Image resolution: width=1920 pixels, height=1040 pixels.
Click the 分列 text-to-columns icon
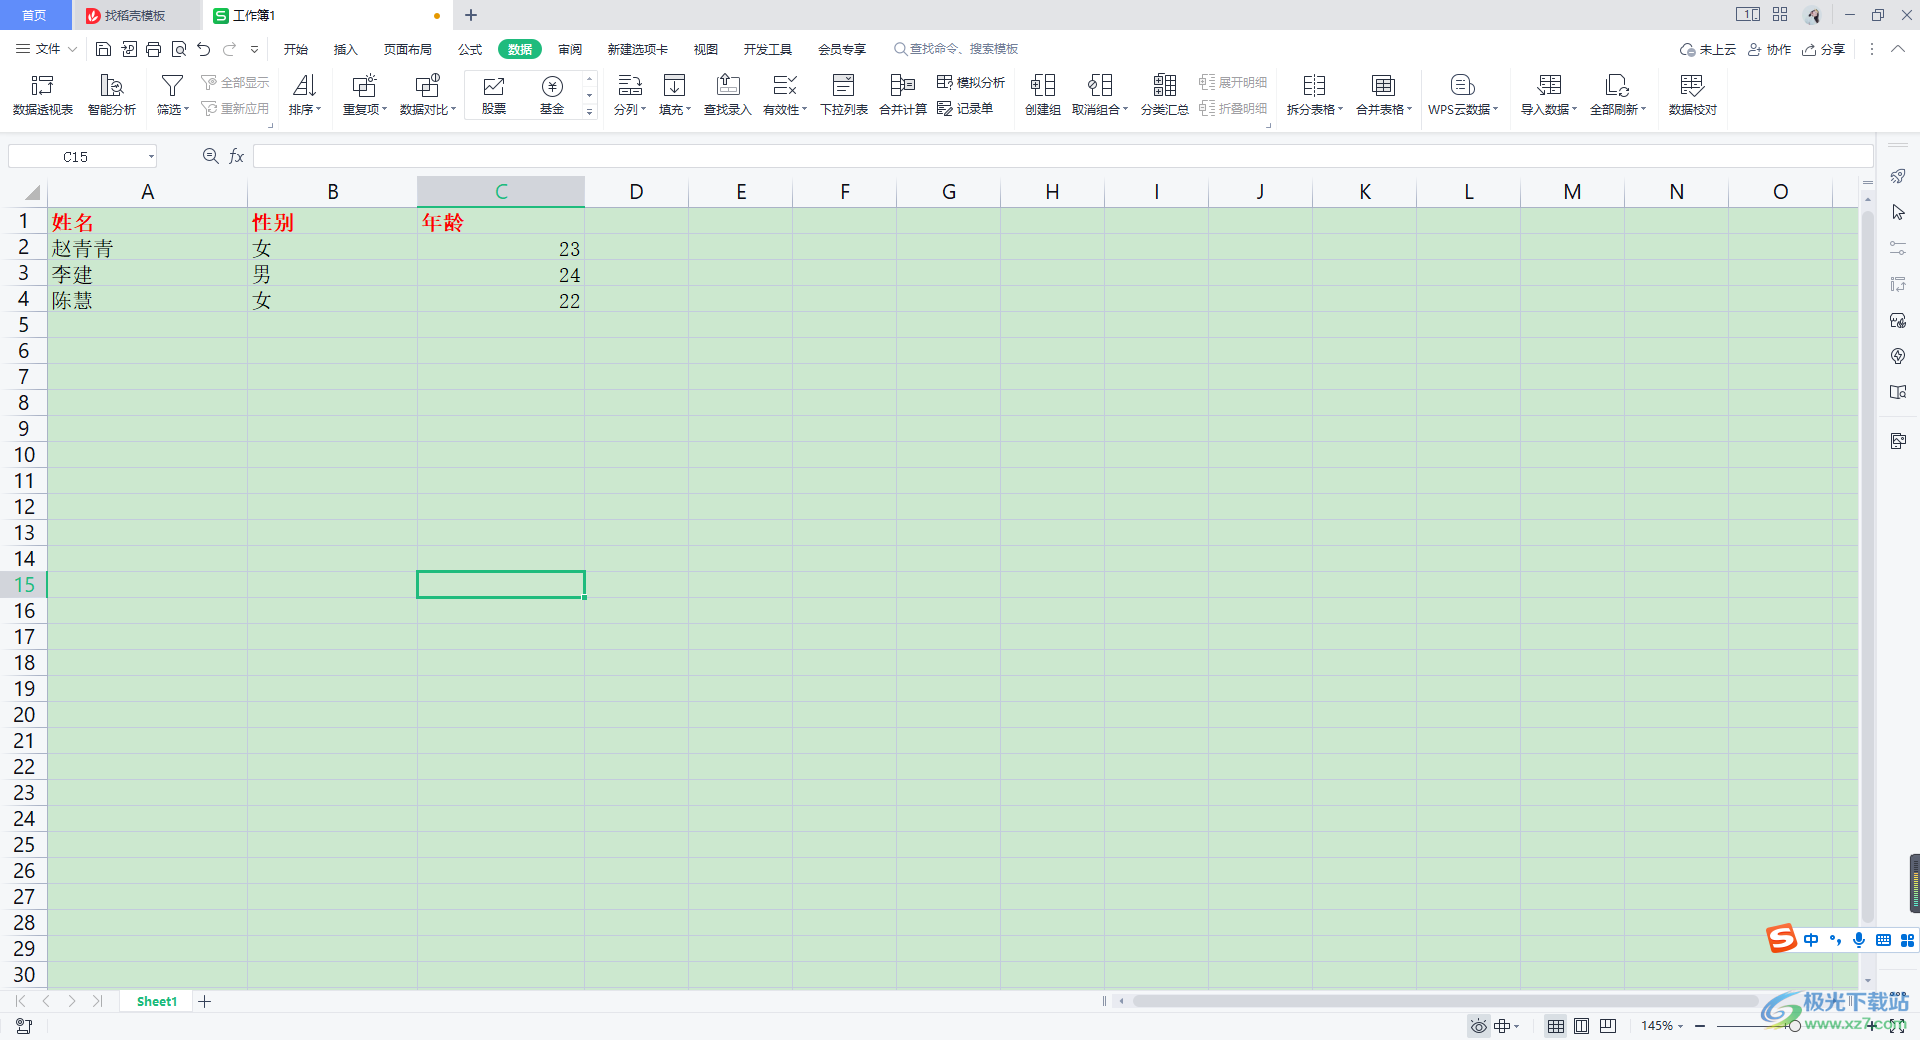630,86
